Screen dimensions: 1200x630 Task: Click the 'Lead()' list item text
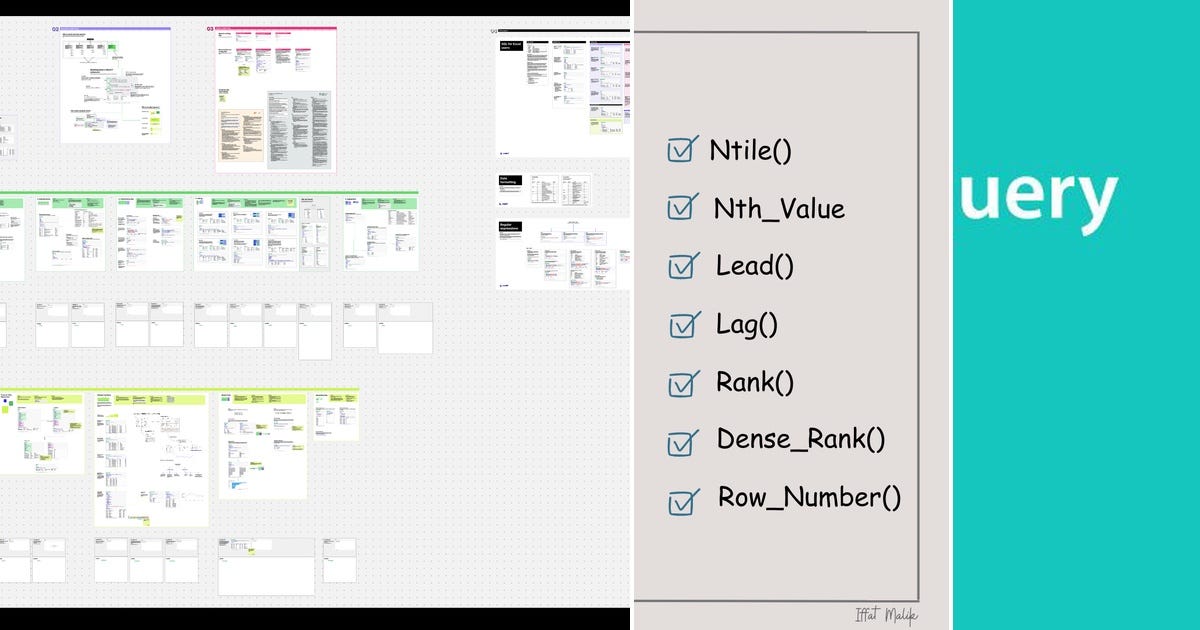[755, 266]
